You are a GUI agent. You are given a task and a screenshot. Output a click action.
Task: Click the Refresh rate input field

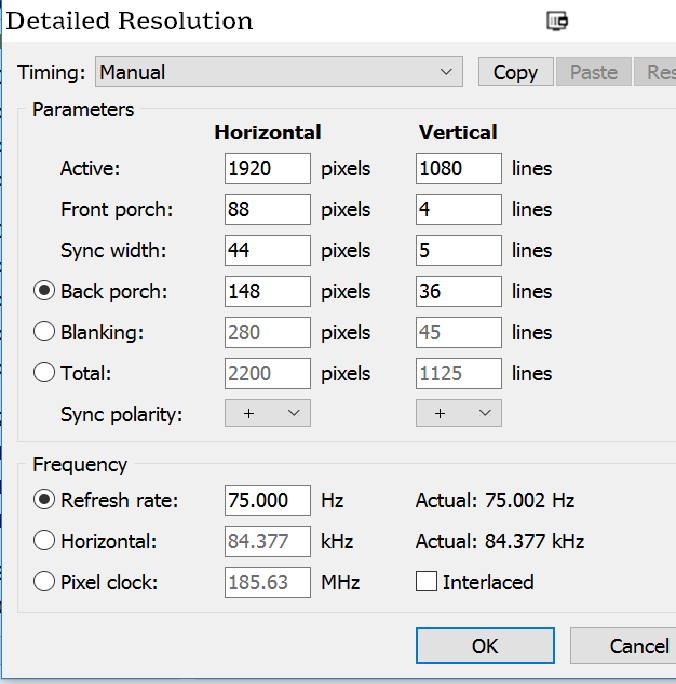(x=267, y=500)
